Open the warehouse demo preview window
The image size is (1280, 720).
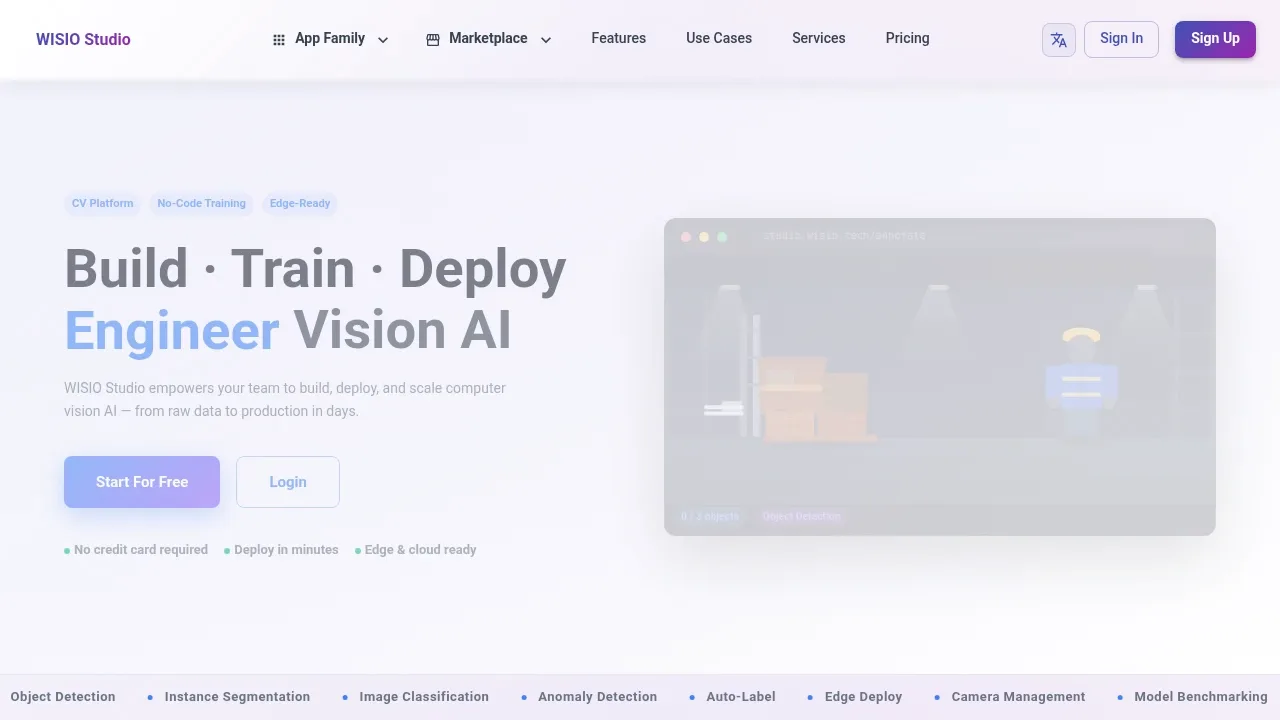pos(940,377)
